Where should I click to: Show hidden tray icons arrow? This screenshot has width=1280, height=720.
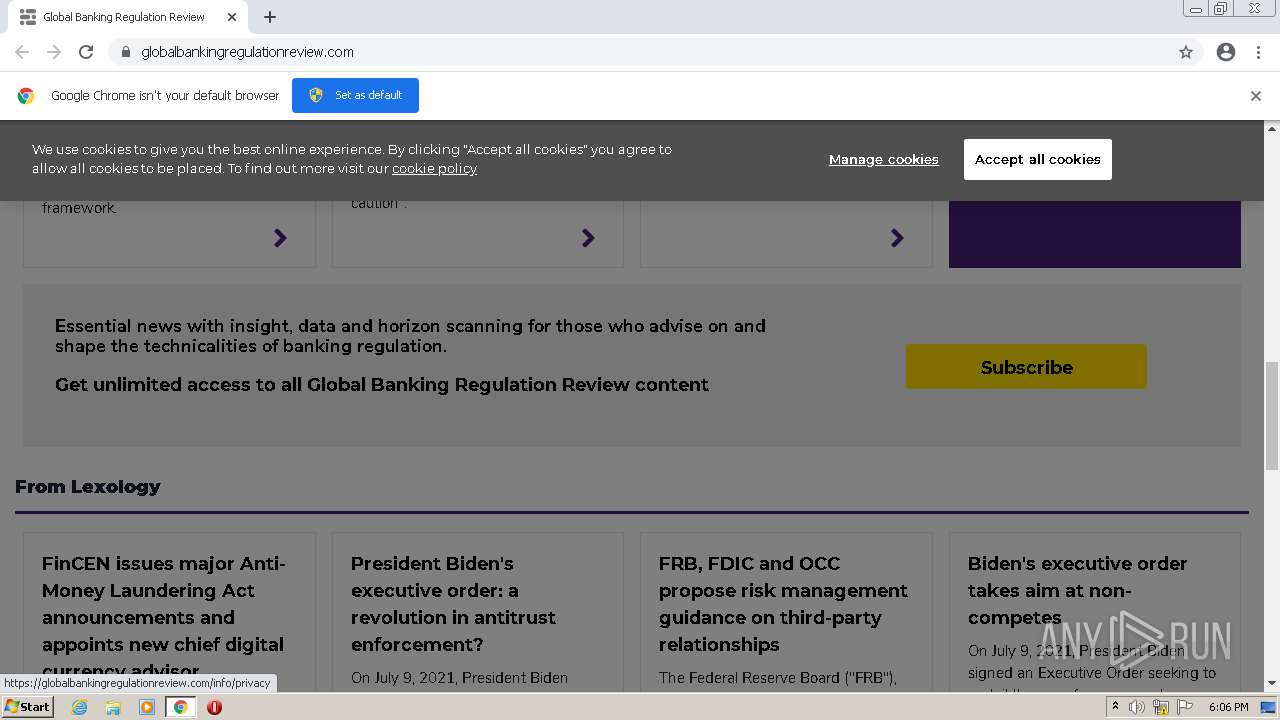(x=1115, y=707)
